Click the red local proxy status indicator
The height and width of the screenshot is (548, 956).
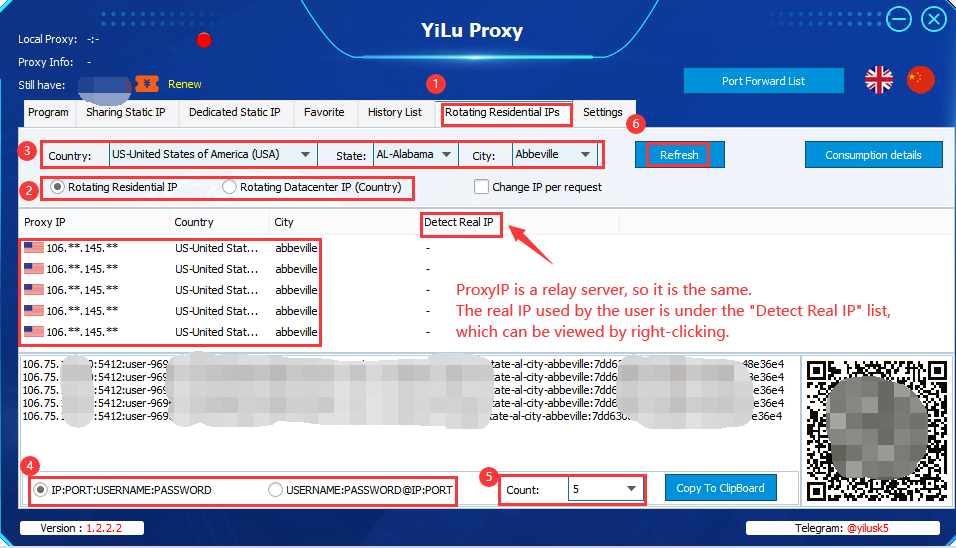pos(204,40)
